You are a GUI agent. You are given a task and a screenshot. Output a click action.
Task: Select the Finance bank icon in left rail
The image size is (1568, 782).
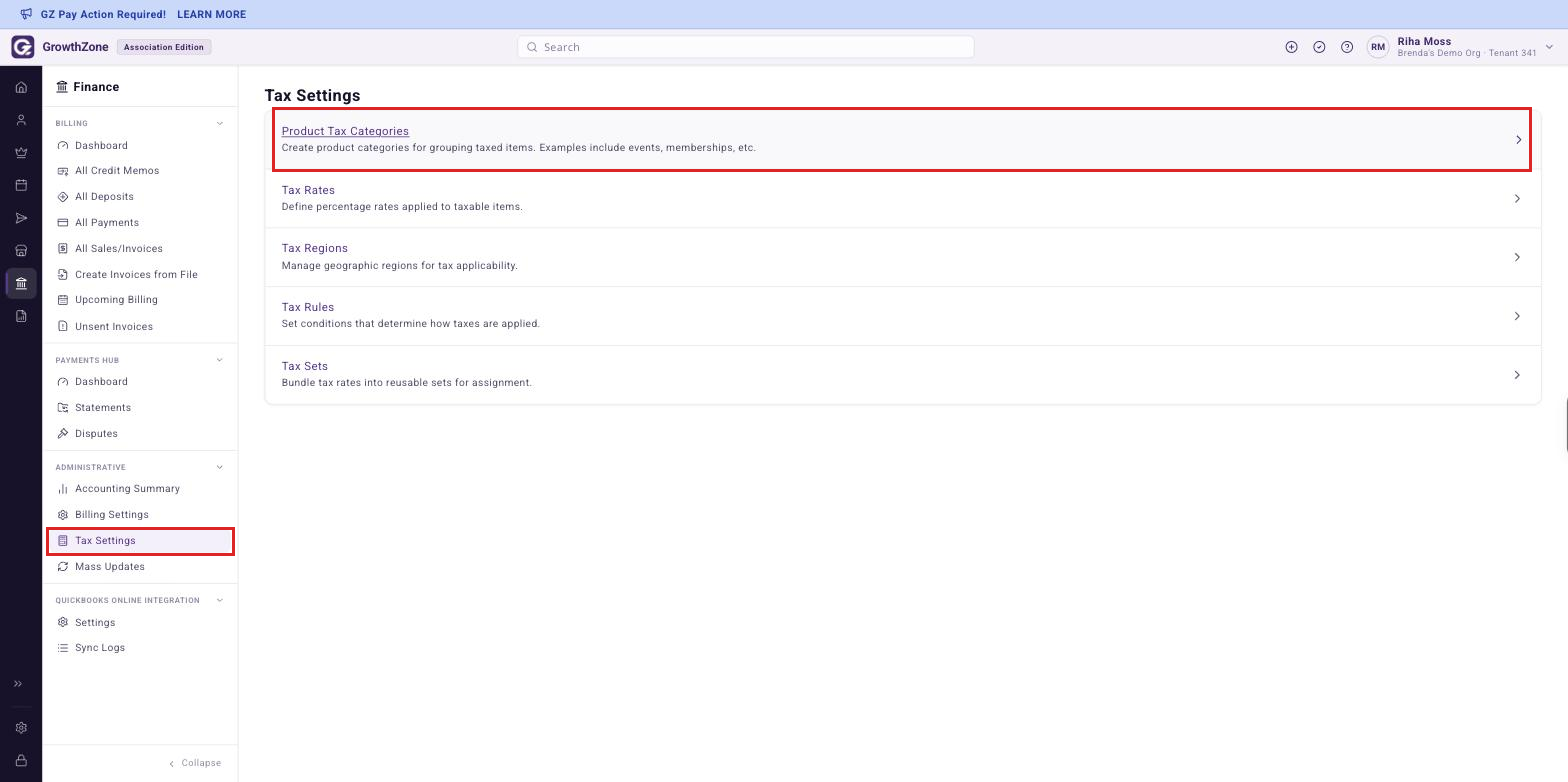21,283
